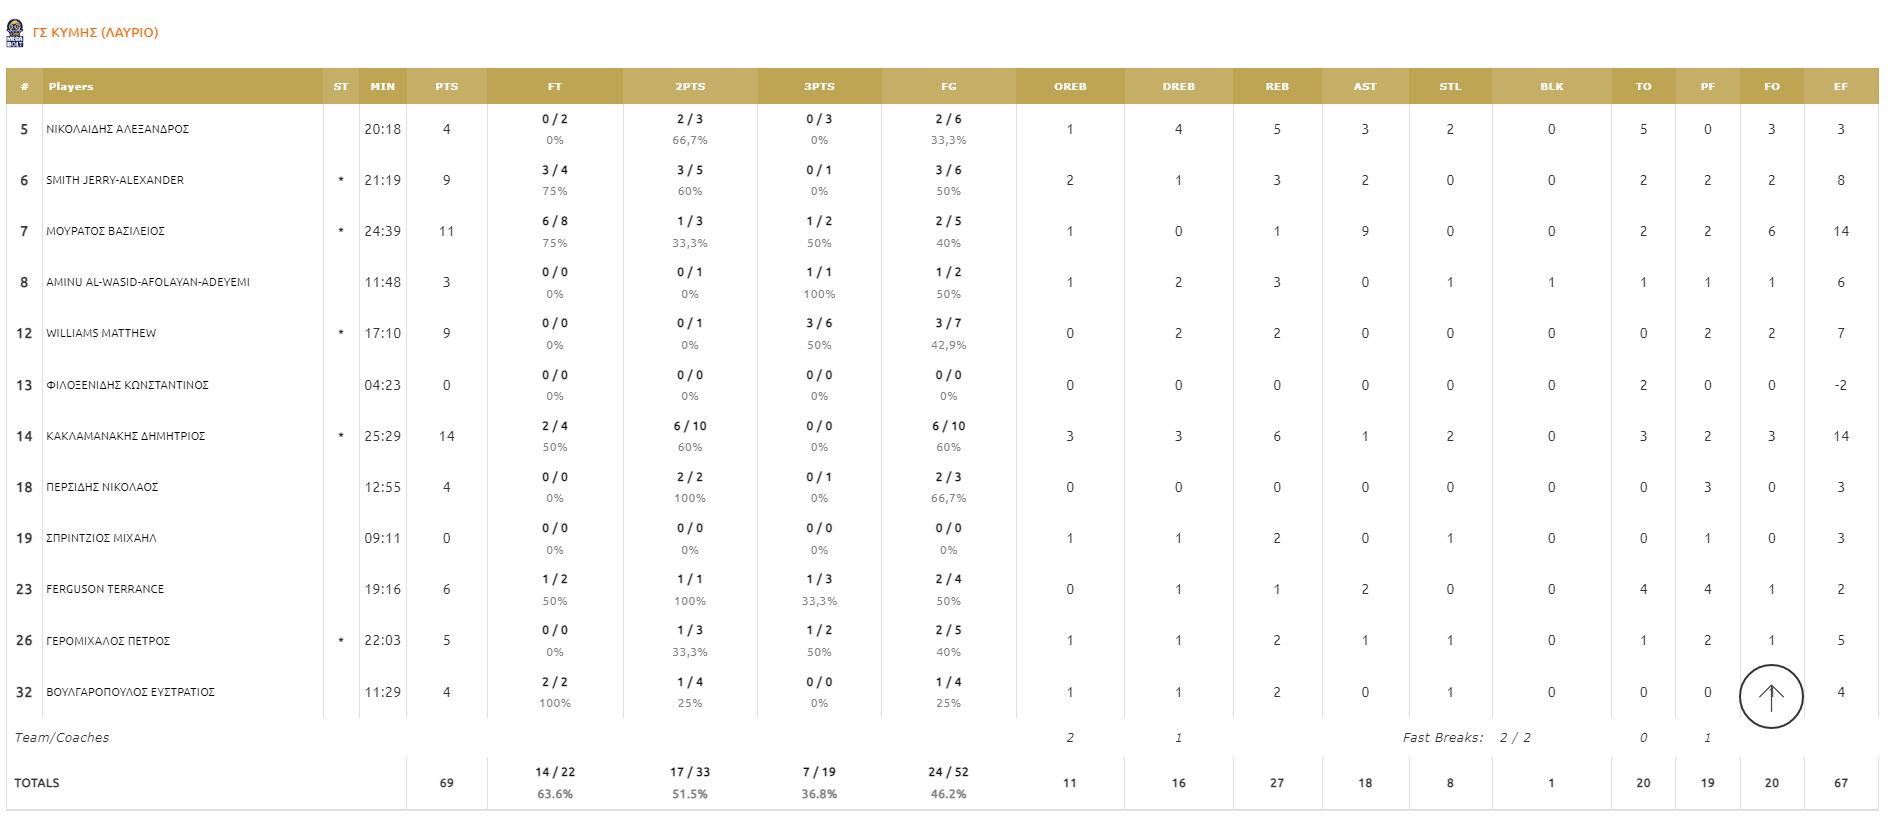Click the REB column header

coord(1277,87)
